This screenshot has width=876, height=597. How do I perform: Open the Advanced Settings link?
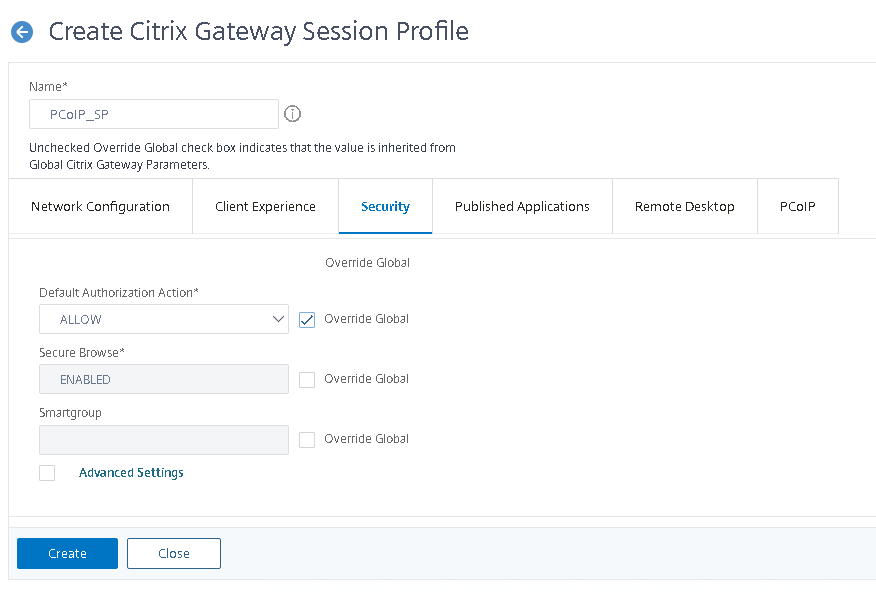(131, 472)
